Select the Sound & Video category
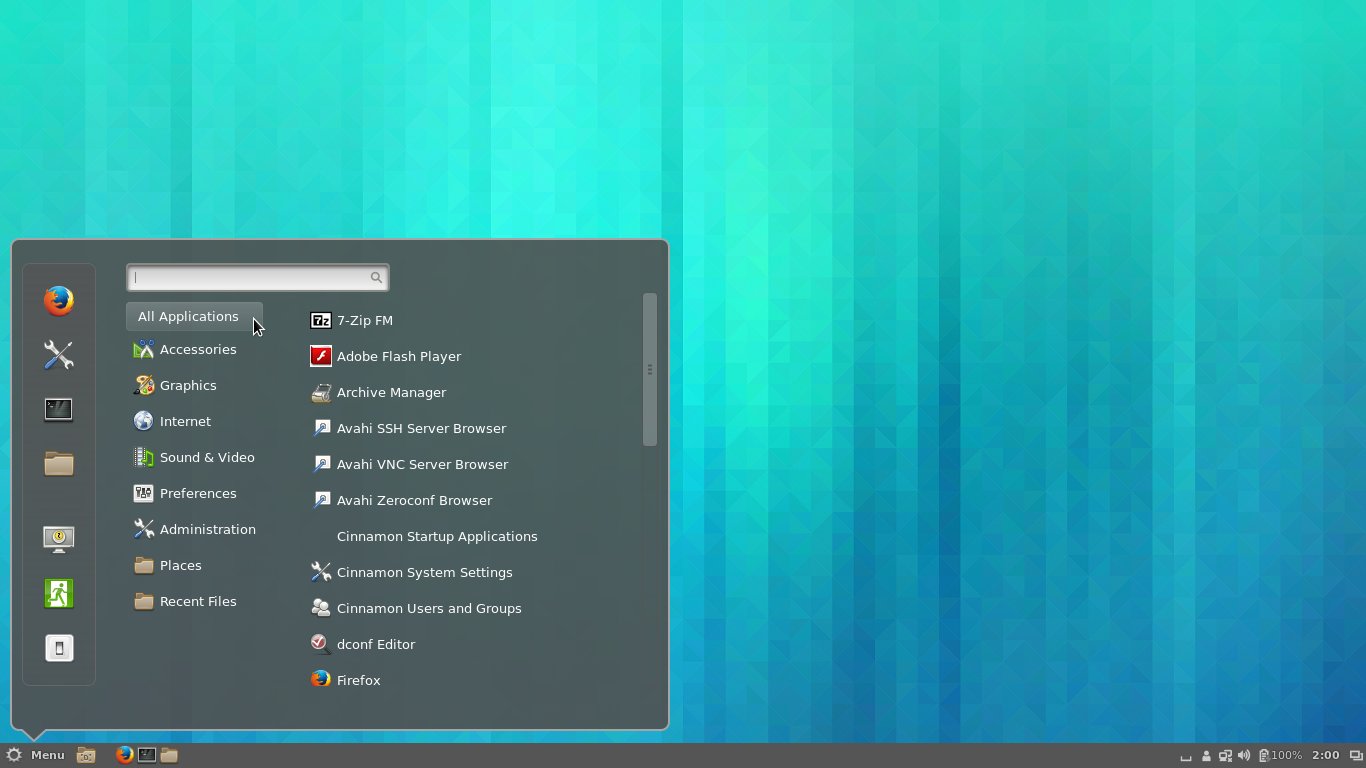 pos(206,457)
